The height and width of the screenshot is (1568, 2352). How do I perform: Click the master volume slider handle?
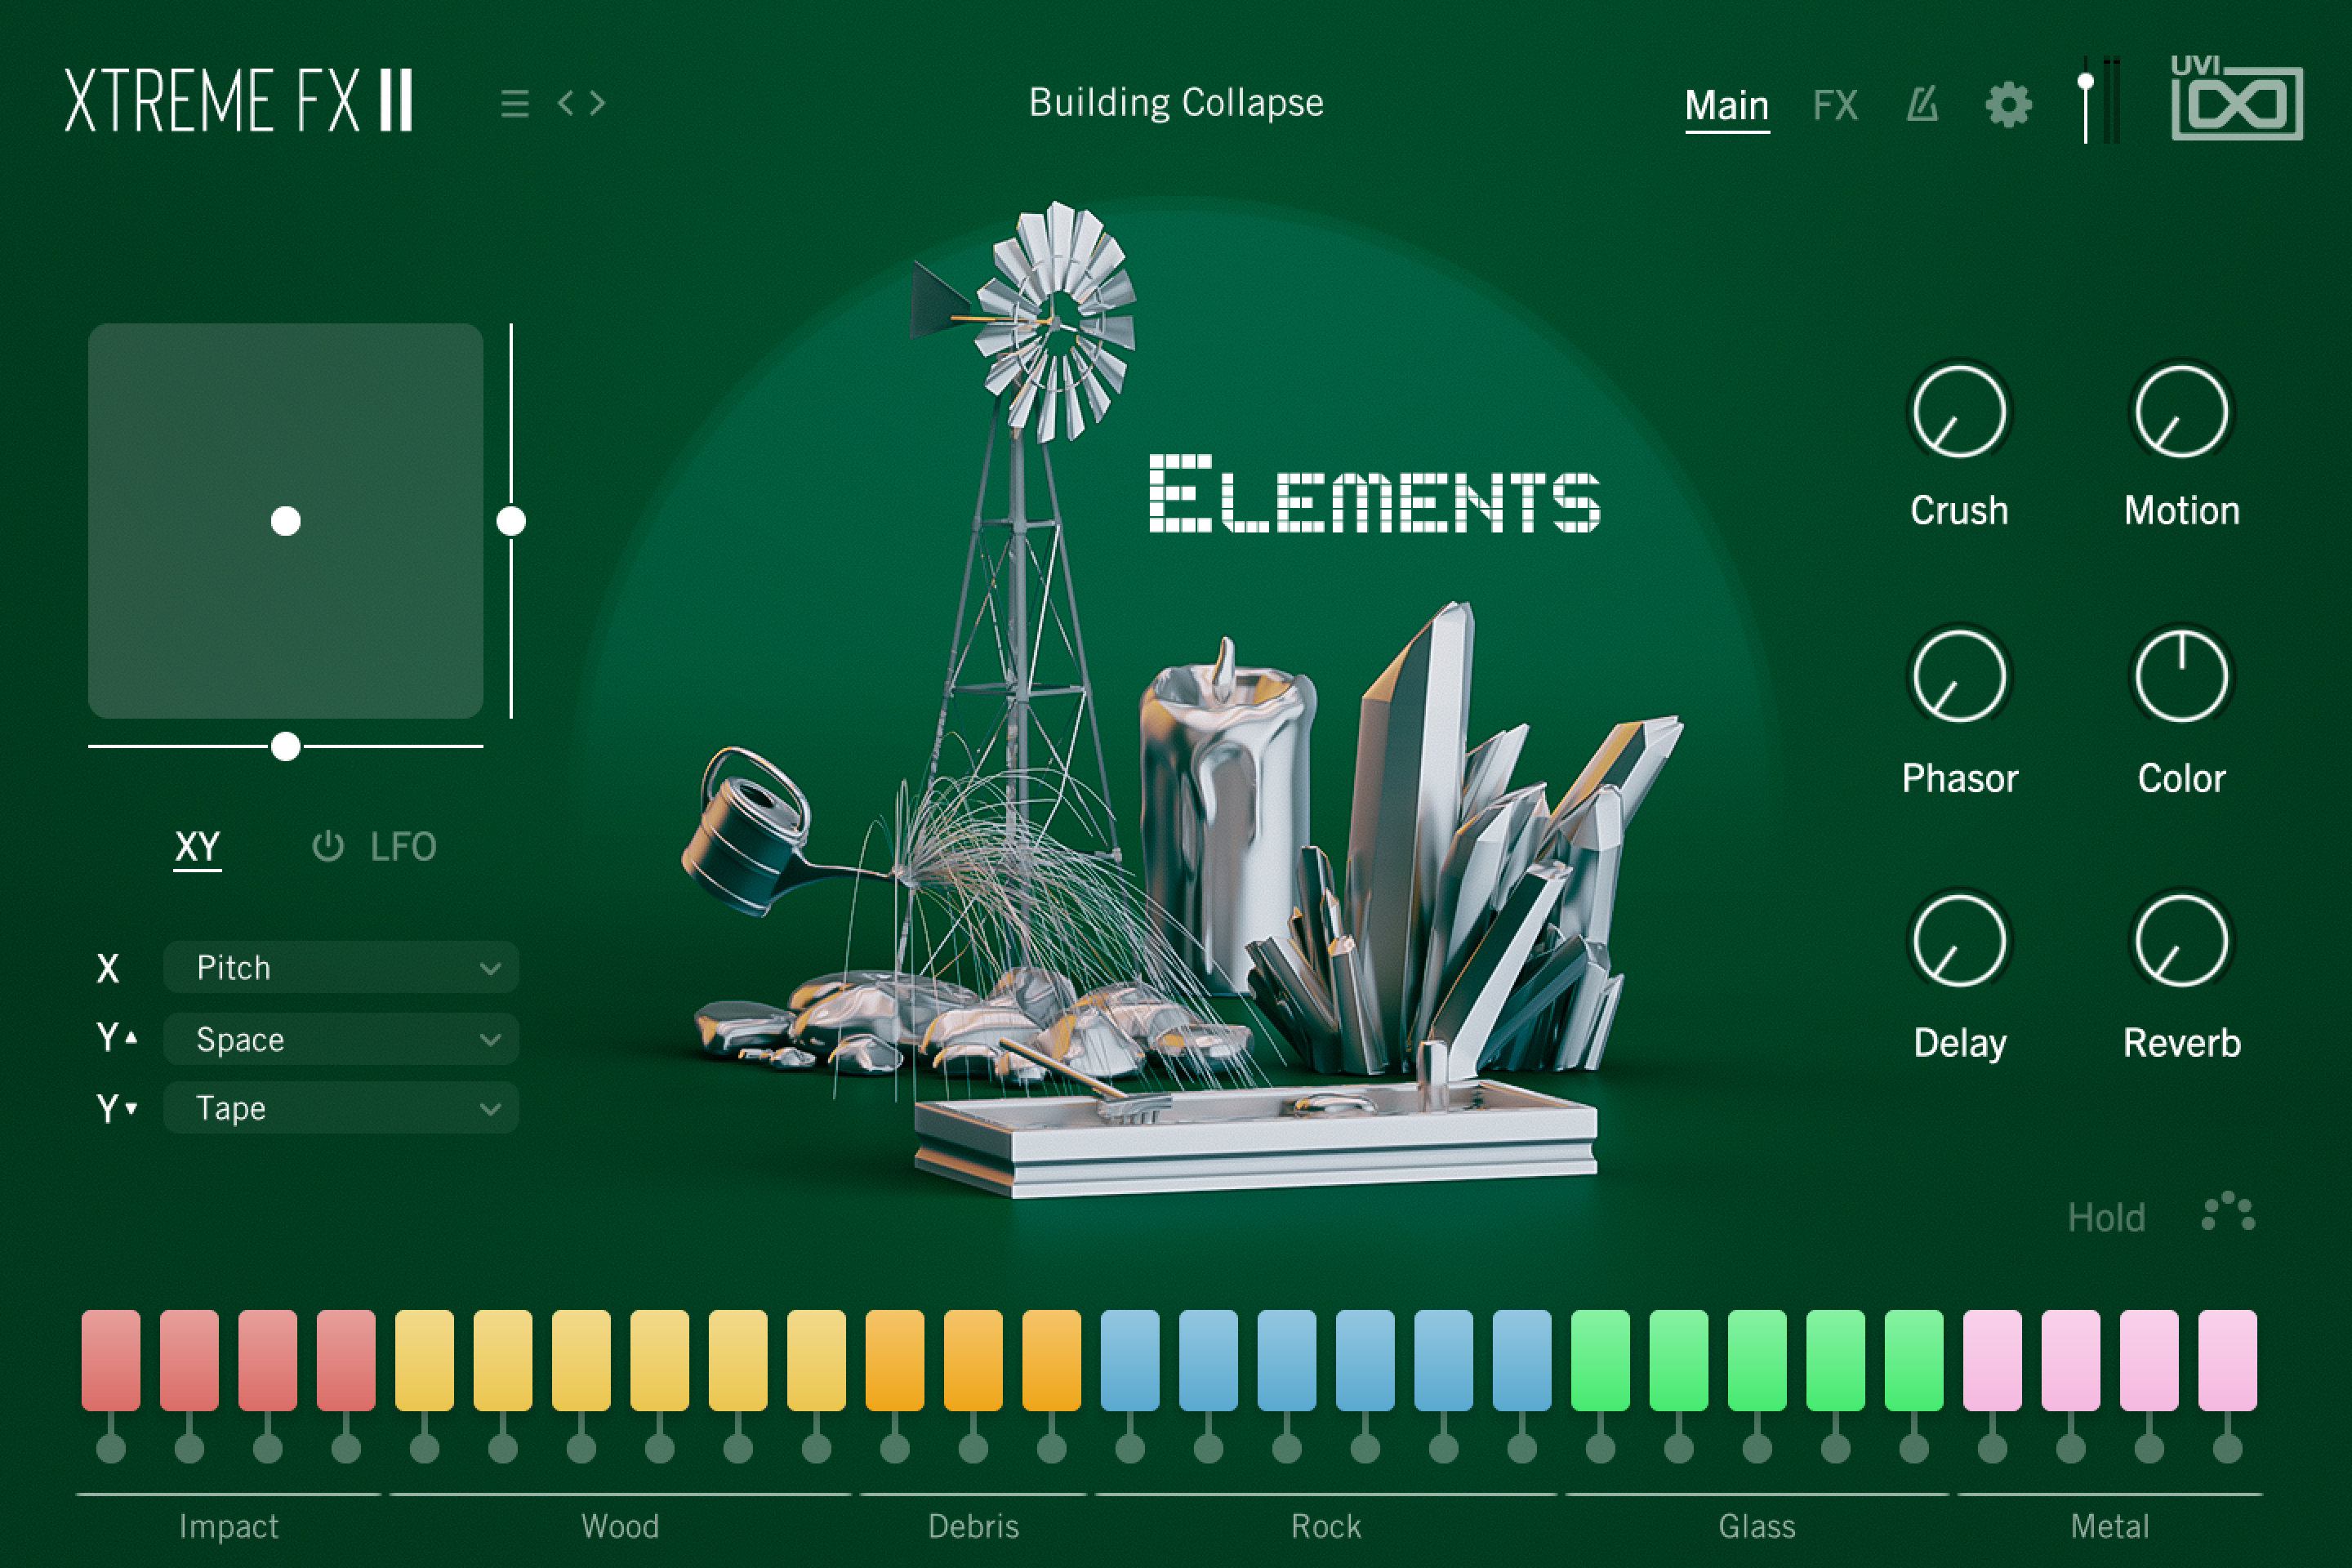point(2086,82)
